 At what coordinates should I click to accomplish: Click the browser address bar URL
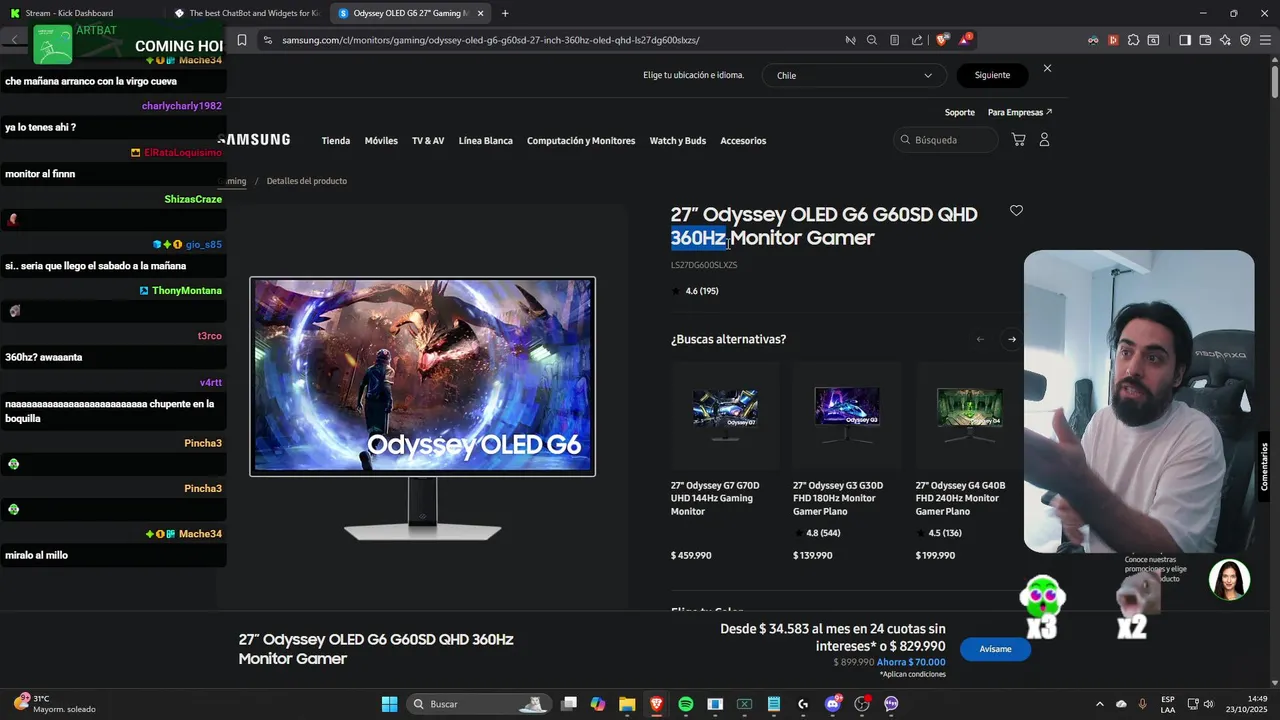(x=491, y=40)
